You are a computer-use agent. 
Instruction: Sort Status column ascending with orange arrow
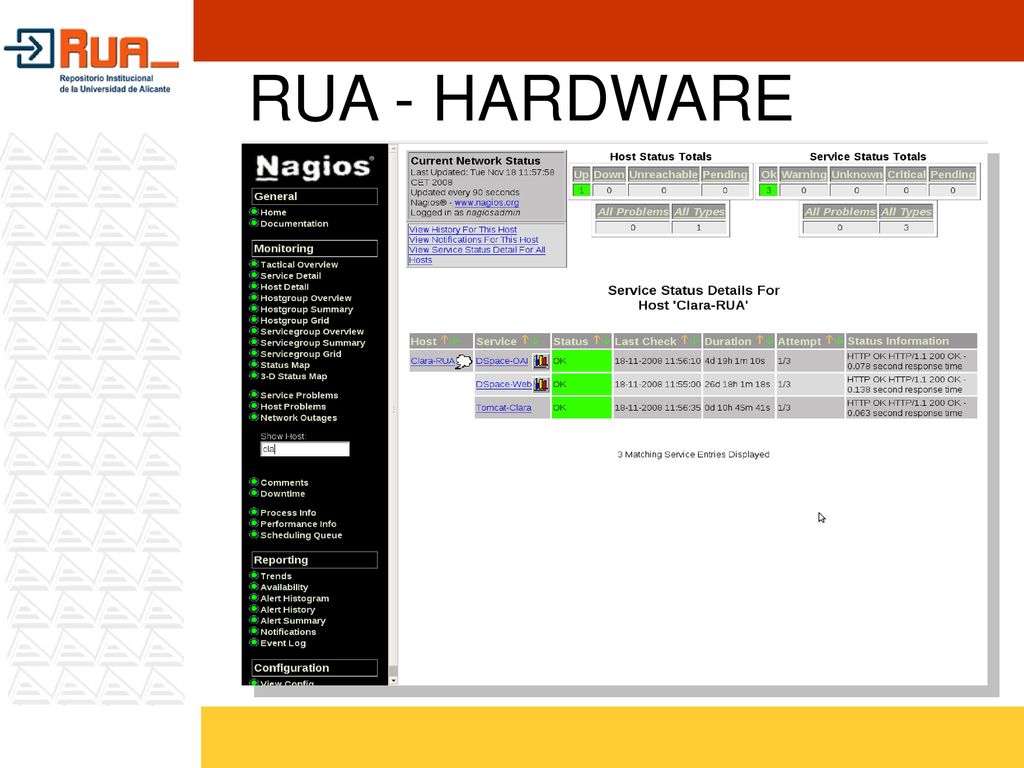596,340
